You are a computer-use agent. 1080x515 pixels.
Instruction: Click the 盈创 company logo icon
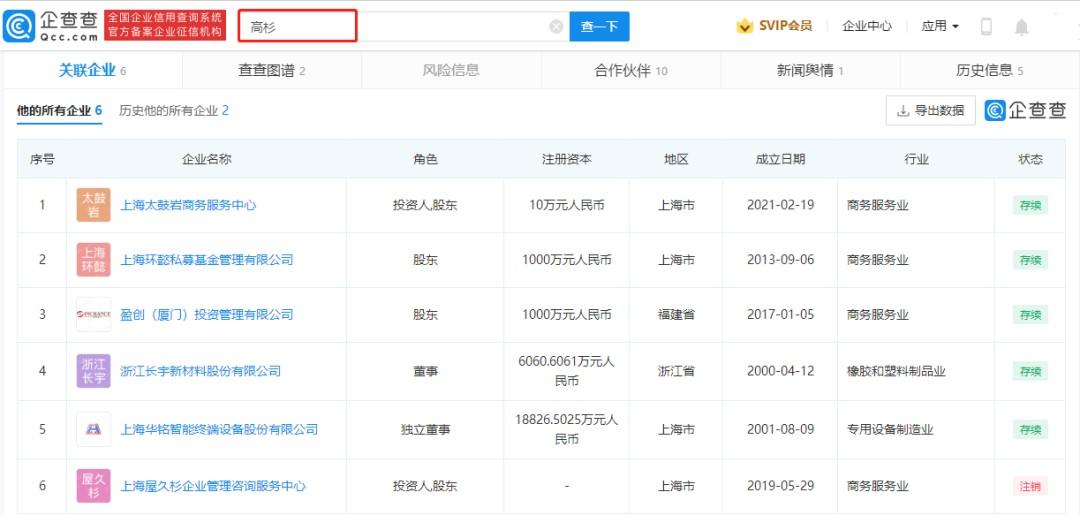click(94, 315)
